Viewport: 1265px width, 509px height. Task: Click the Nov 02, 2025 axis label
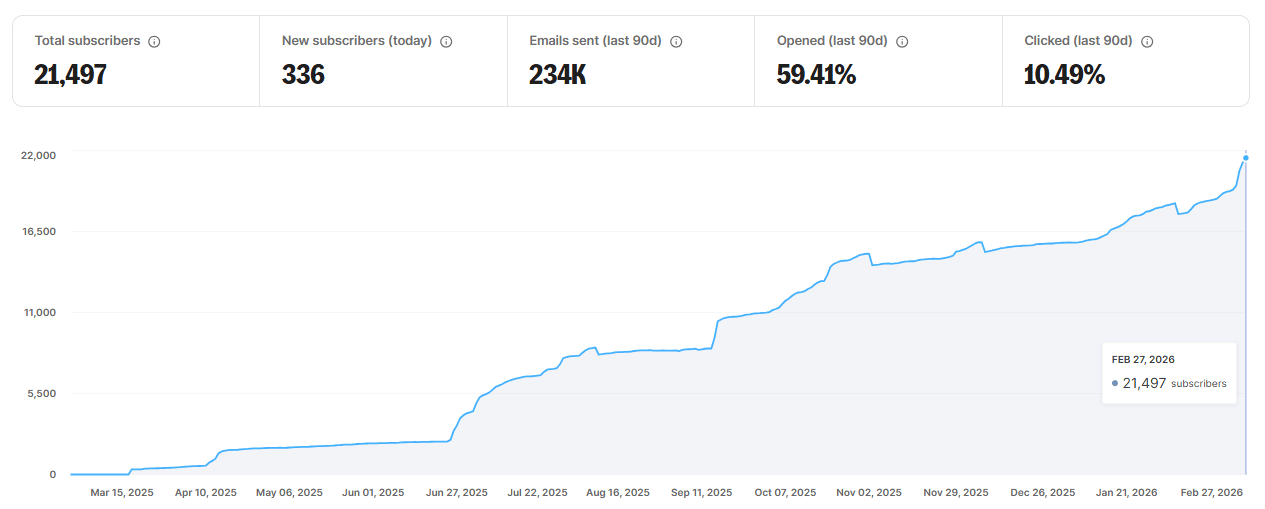[869, 492]
